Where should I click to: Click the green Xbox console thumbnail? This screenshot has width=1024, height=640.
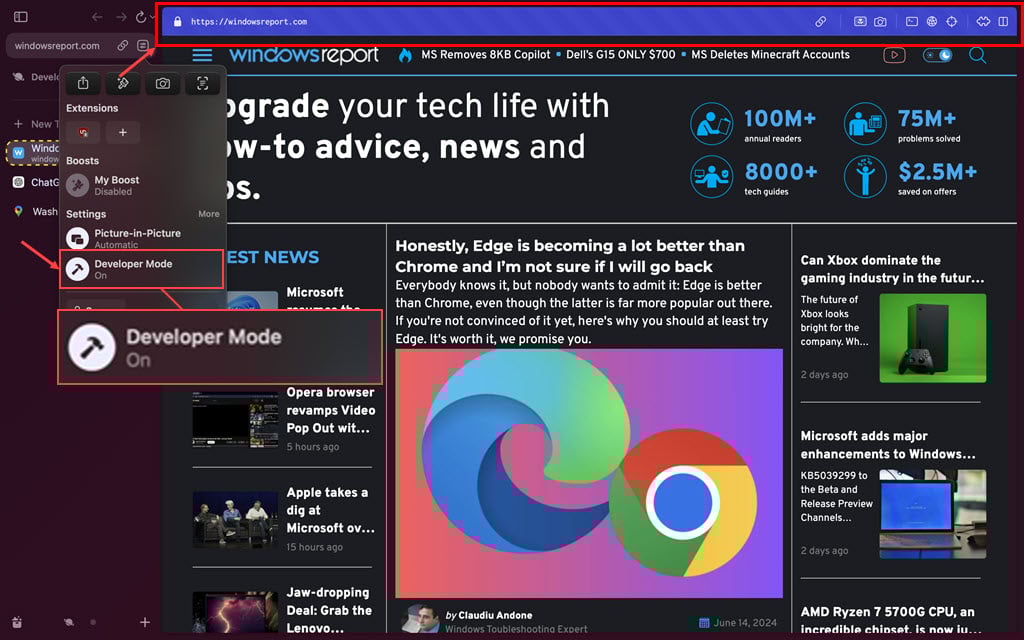pyautogui.click(x=933, y=338)
